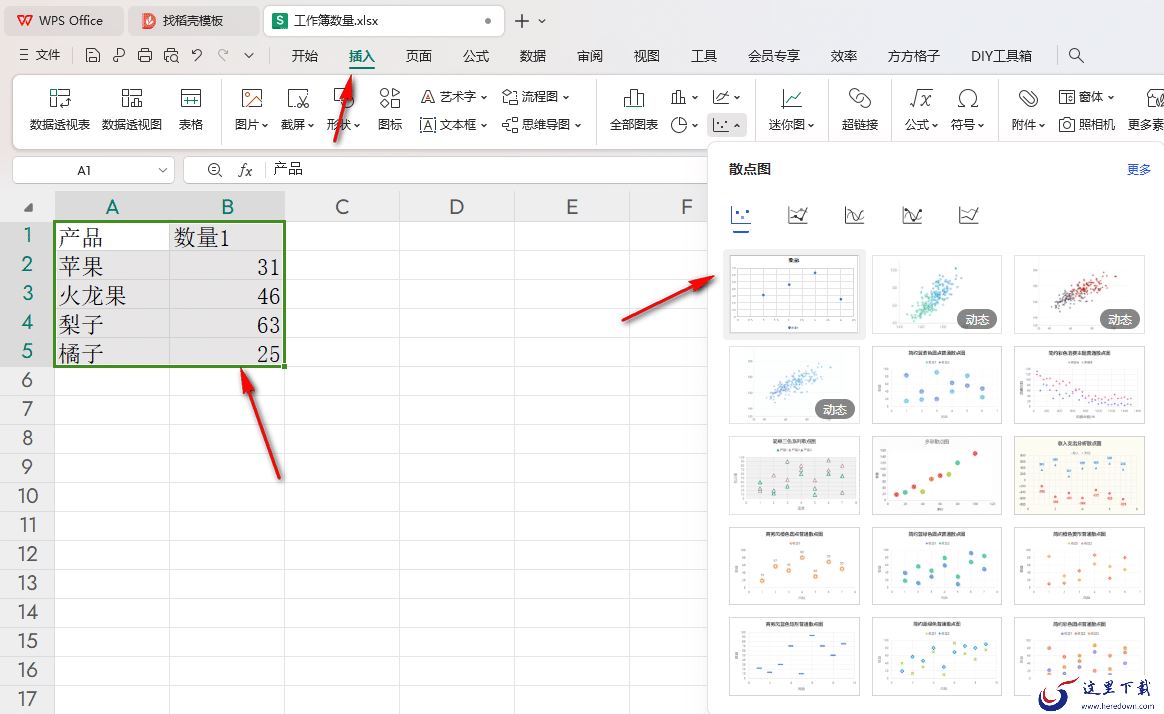The image size is (1164, 714).
Task: Open the 文件 file menu
Action: pos(39,55)
